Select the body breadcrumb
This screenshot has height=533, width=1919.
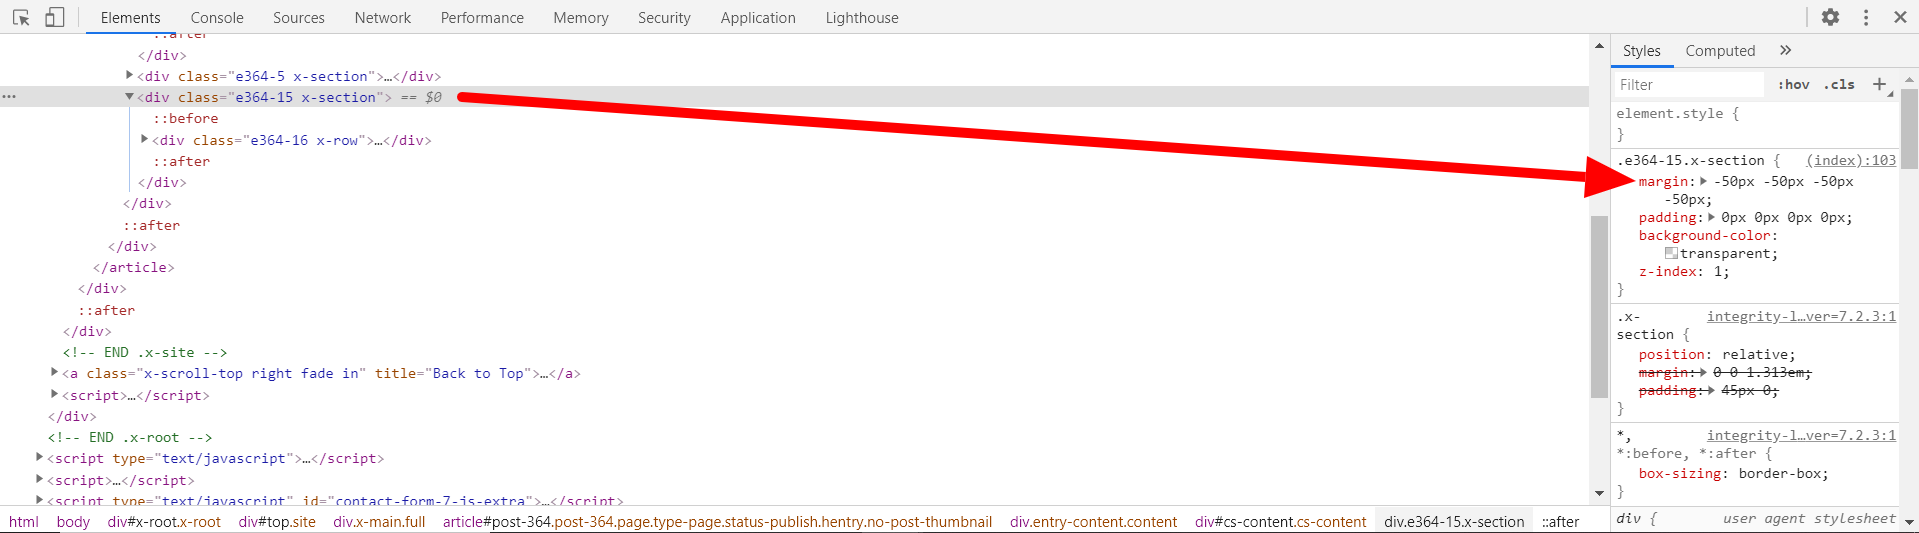[x=73, y=521]
